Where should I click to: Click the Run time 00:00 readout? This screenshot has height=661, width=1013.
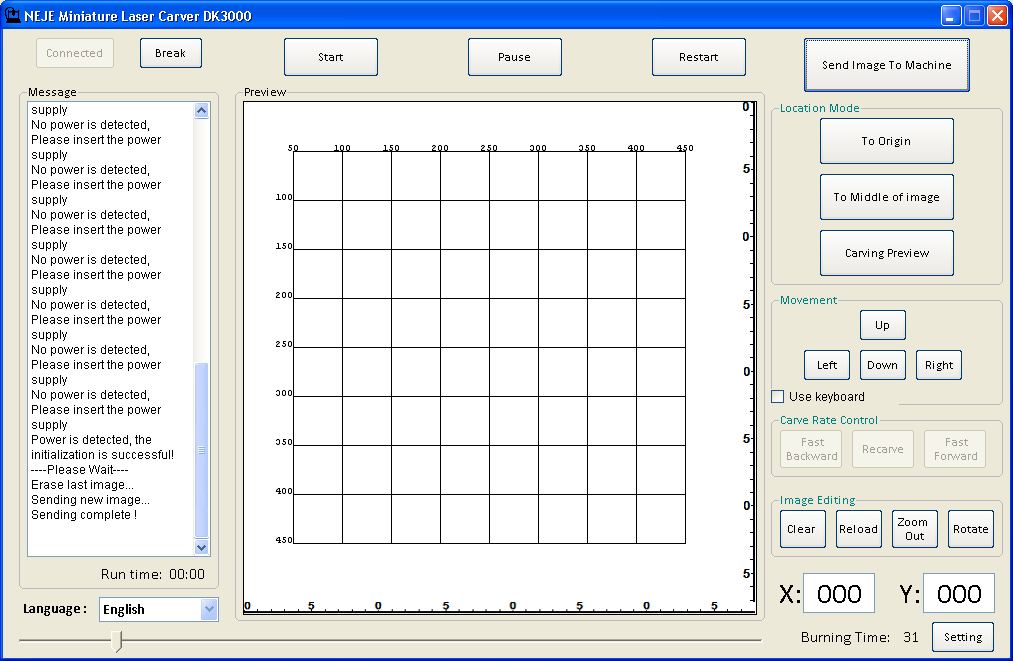click(x=152, y=574)
